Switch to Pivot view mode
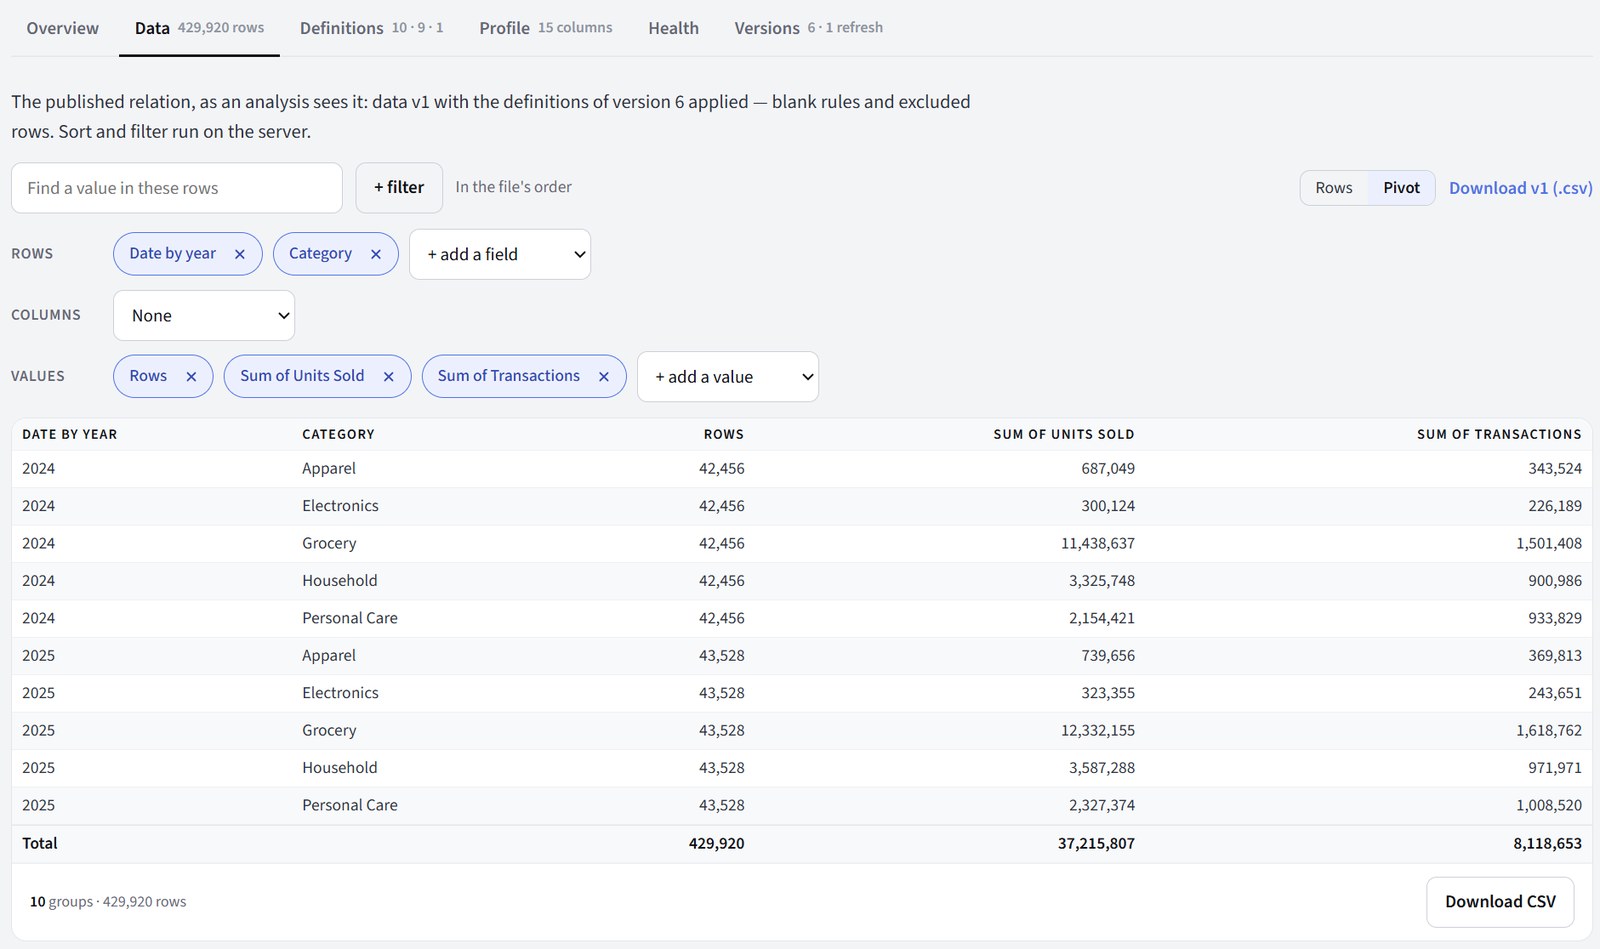 [1401, 188]
